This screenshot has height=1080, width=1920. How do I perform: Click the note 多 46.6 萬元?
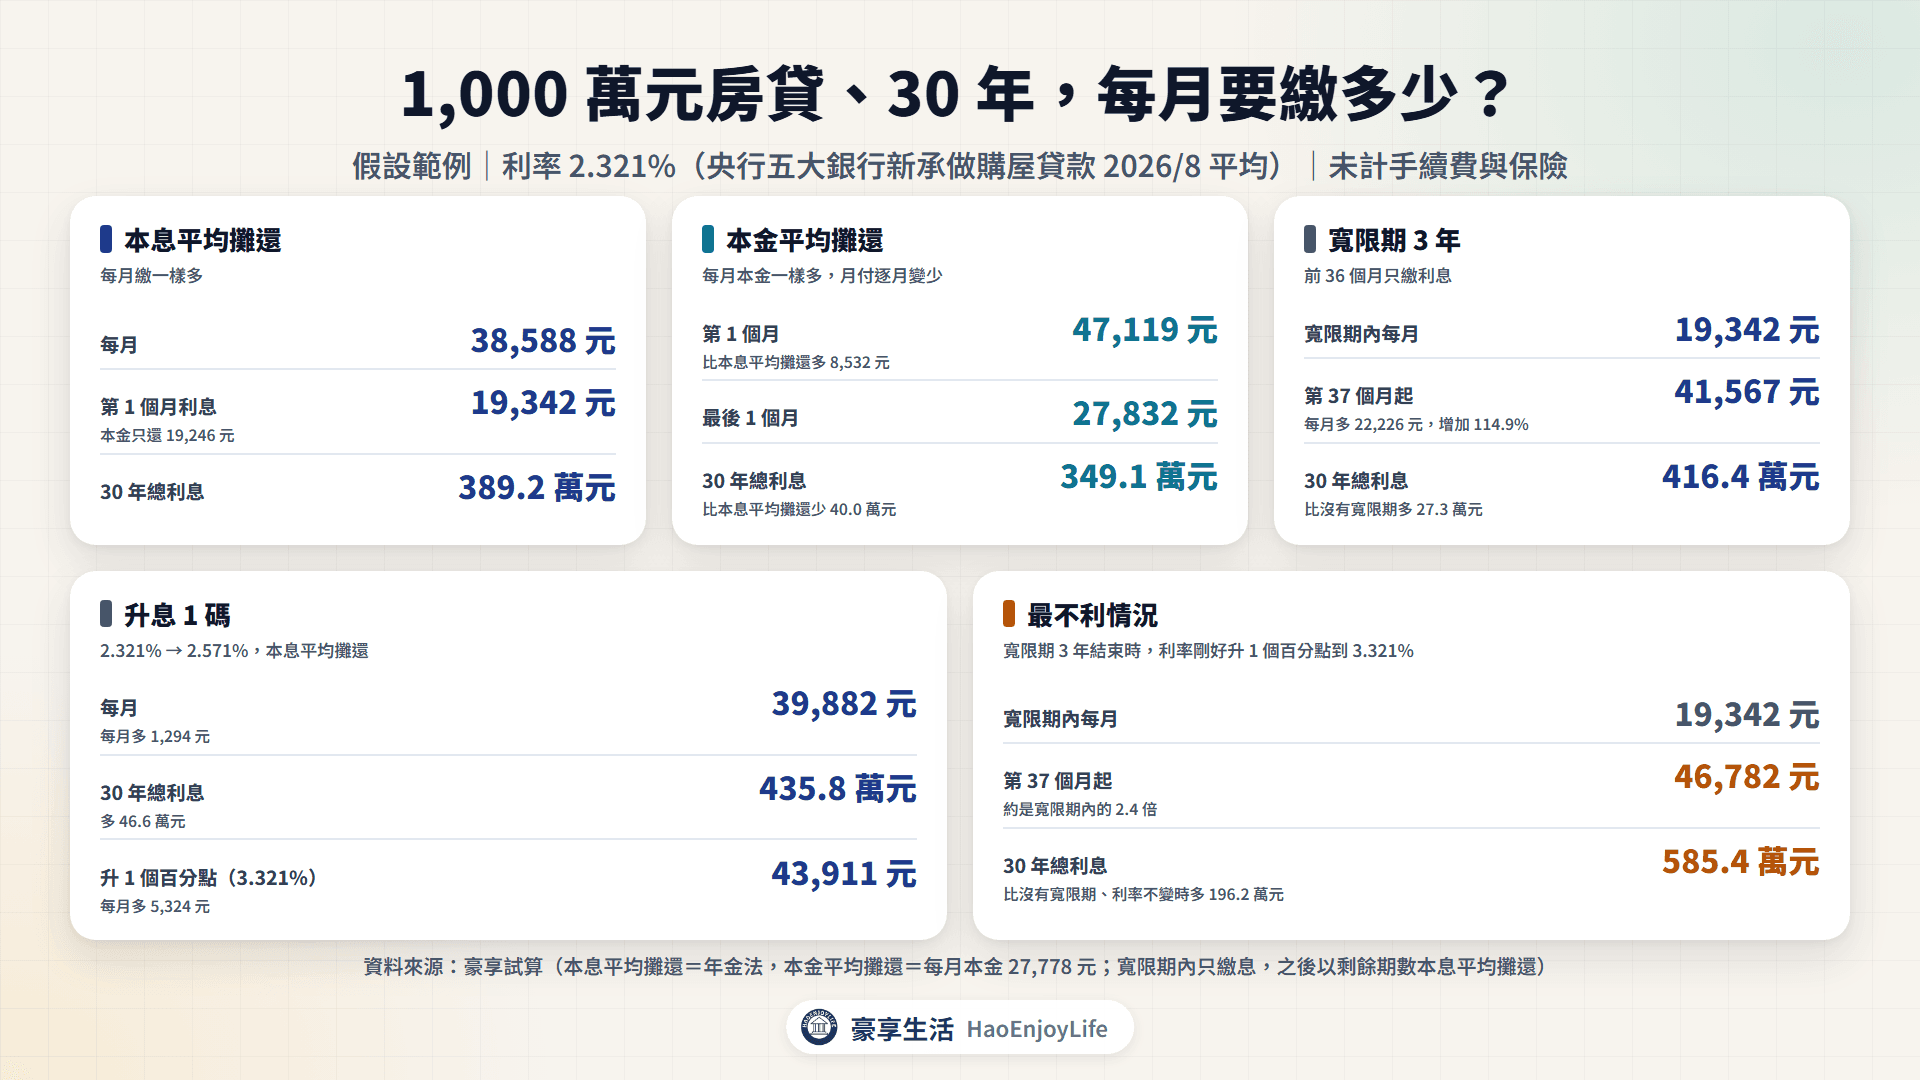coord(143,822)
